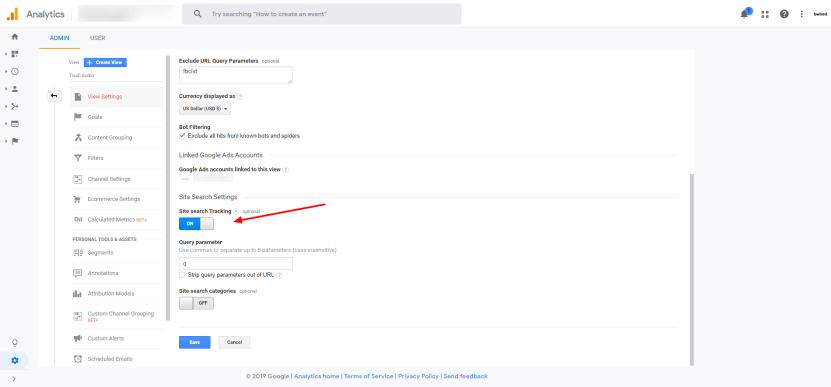831x387 pixels.
Task: Open Conversions flag icon in sidebar
Action: pyautogui.click(x=15, y=141)
